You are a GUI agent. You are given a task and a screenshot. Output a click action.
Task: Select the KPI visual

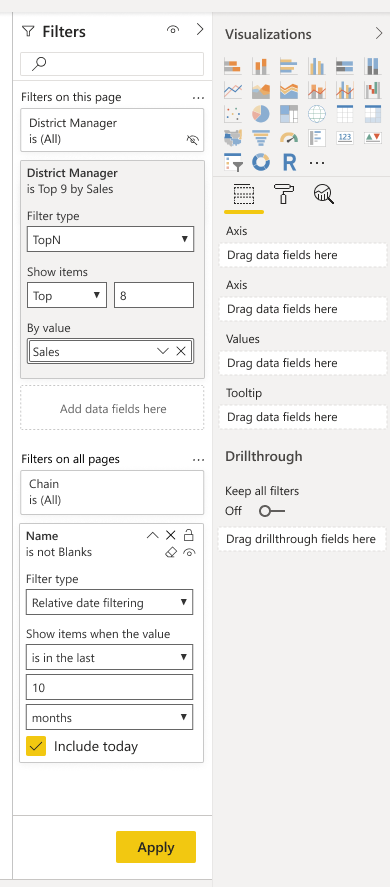click(372, 138)
